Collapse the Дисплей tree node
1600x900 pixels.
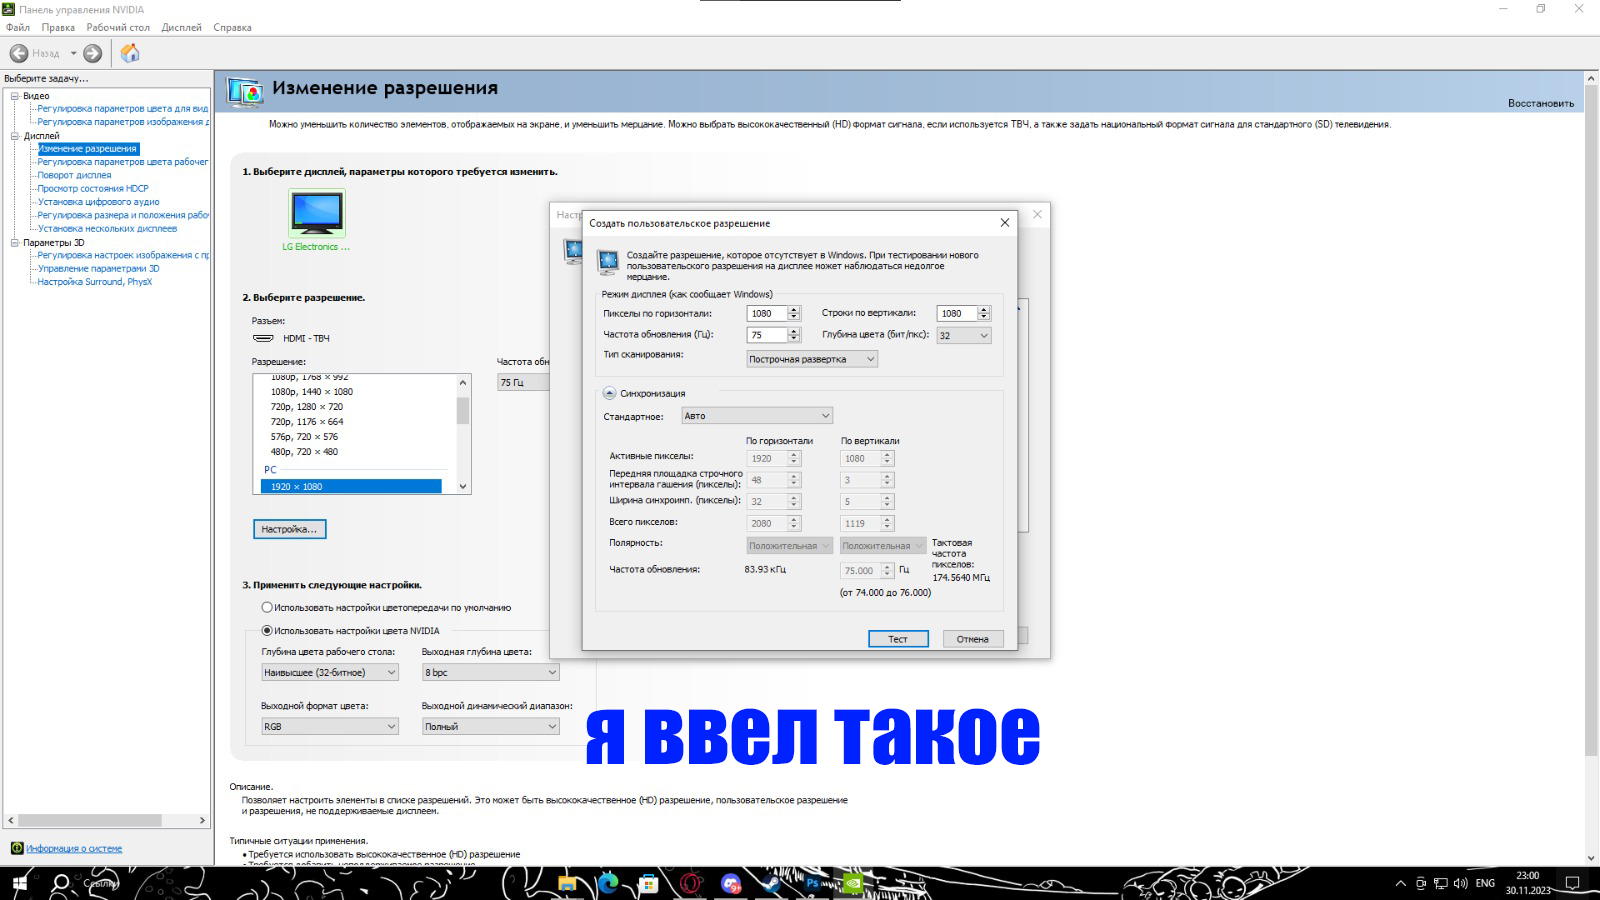click(x=15, y=136)
